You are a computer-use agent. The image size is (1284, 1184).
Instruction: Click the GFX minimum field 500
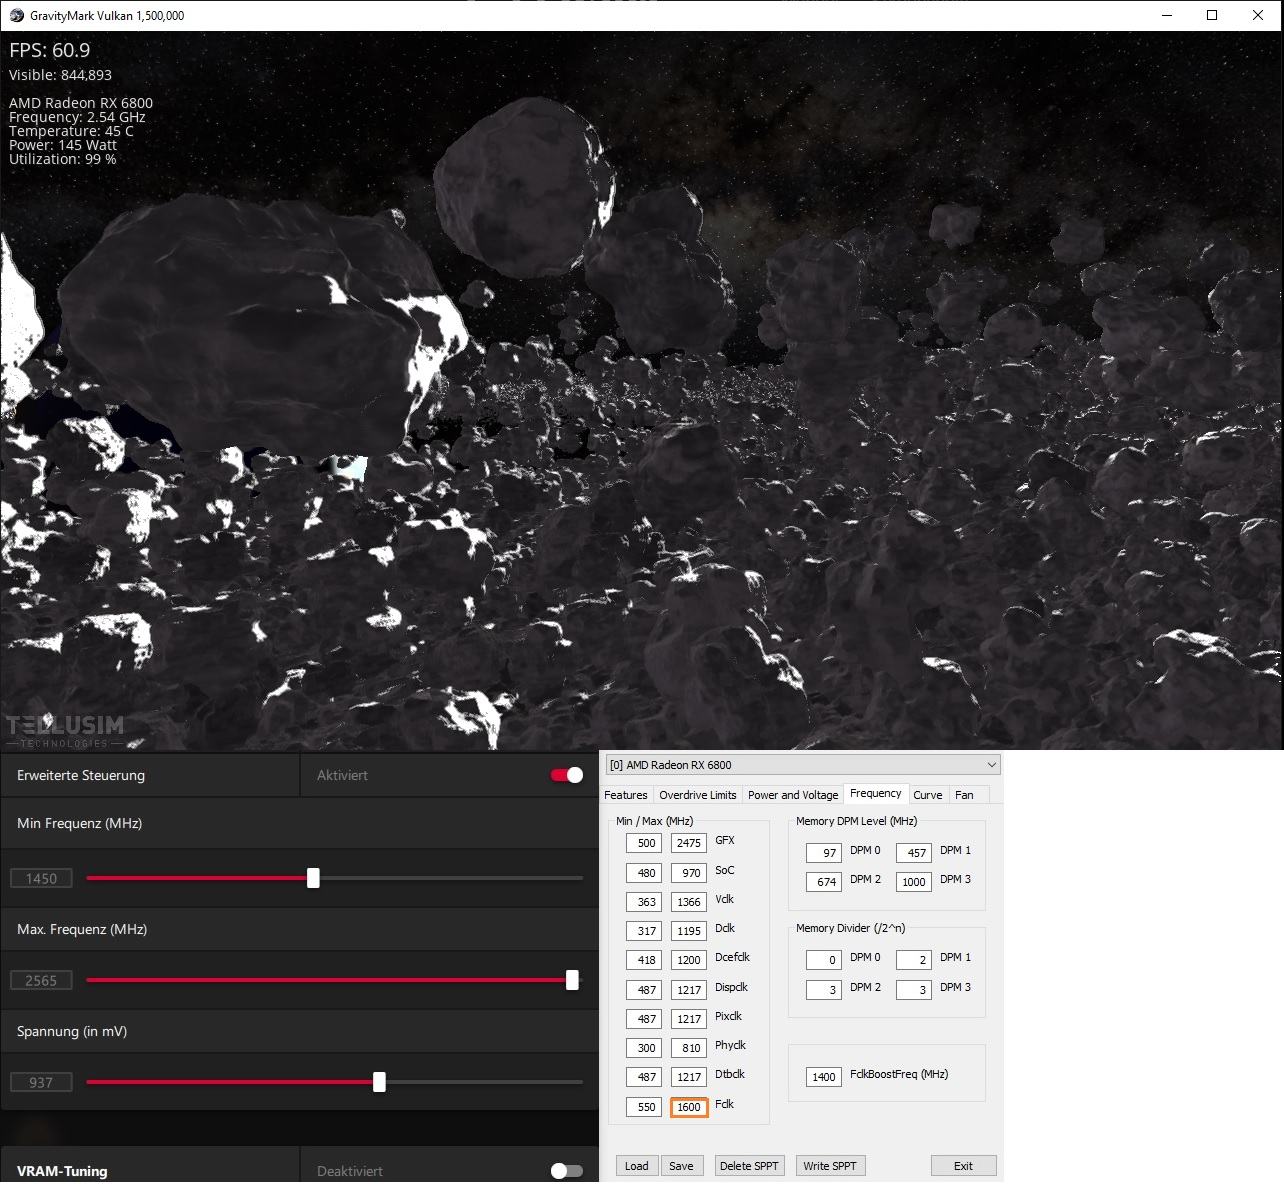[644, 843]
